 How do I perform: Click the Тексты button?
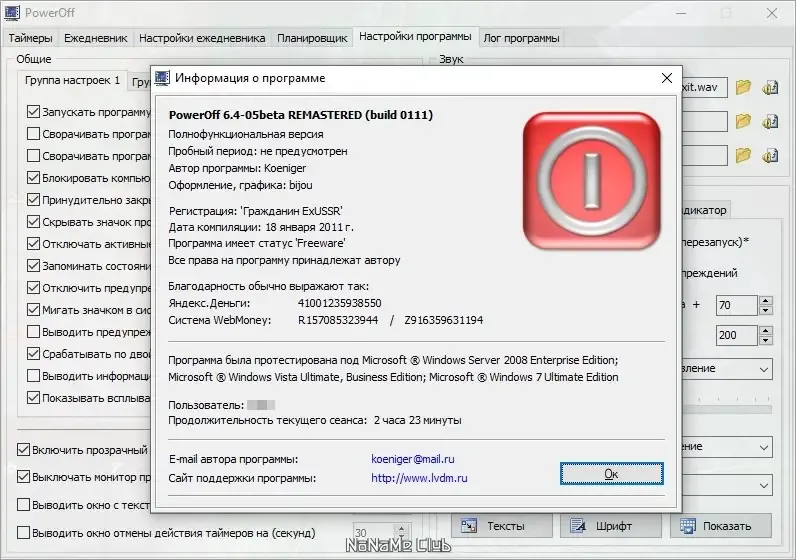coord(502,526)
